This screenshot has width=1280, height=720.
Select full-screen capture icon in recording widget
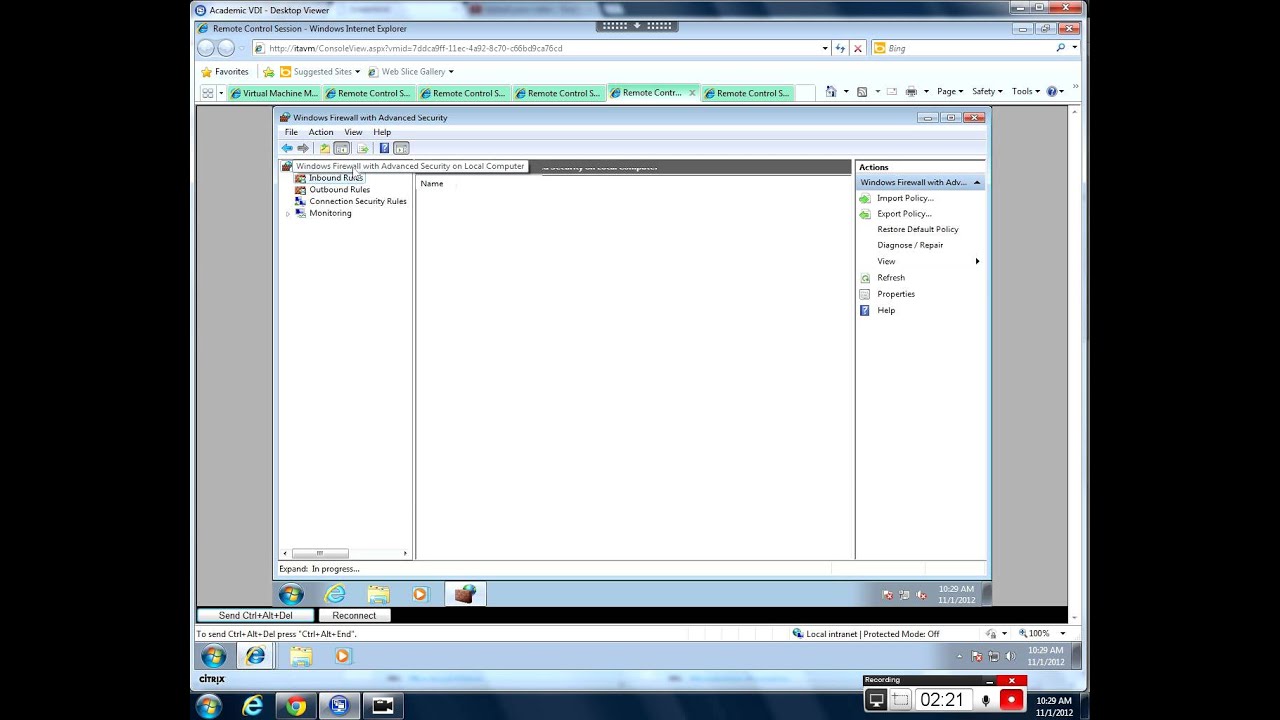[x=876, y=701]
